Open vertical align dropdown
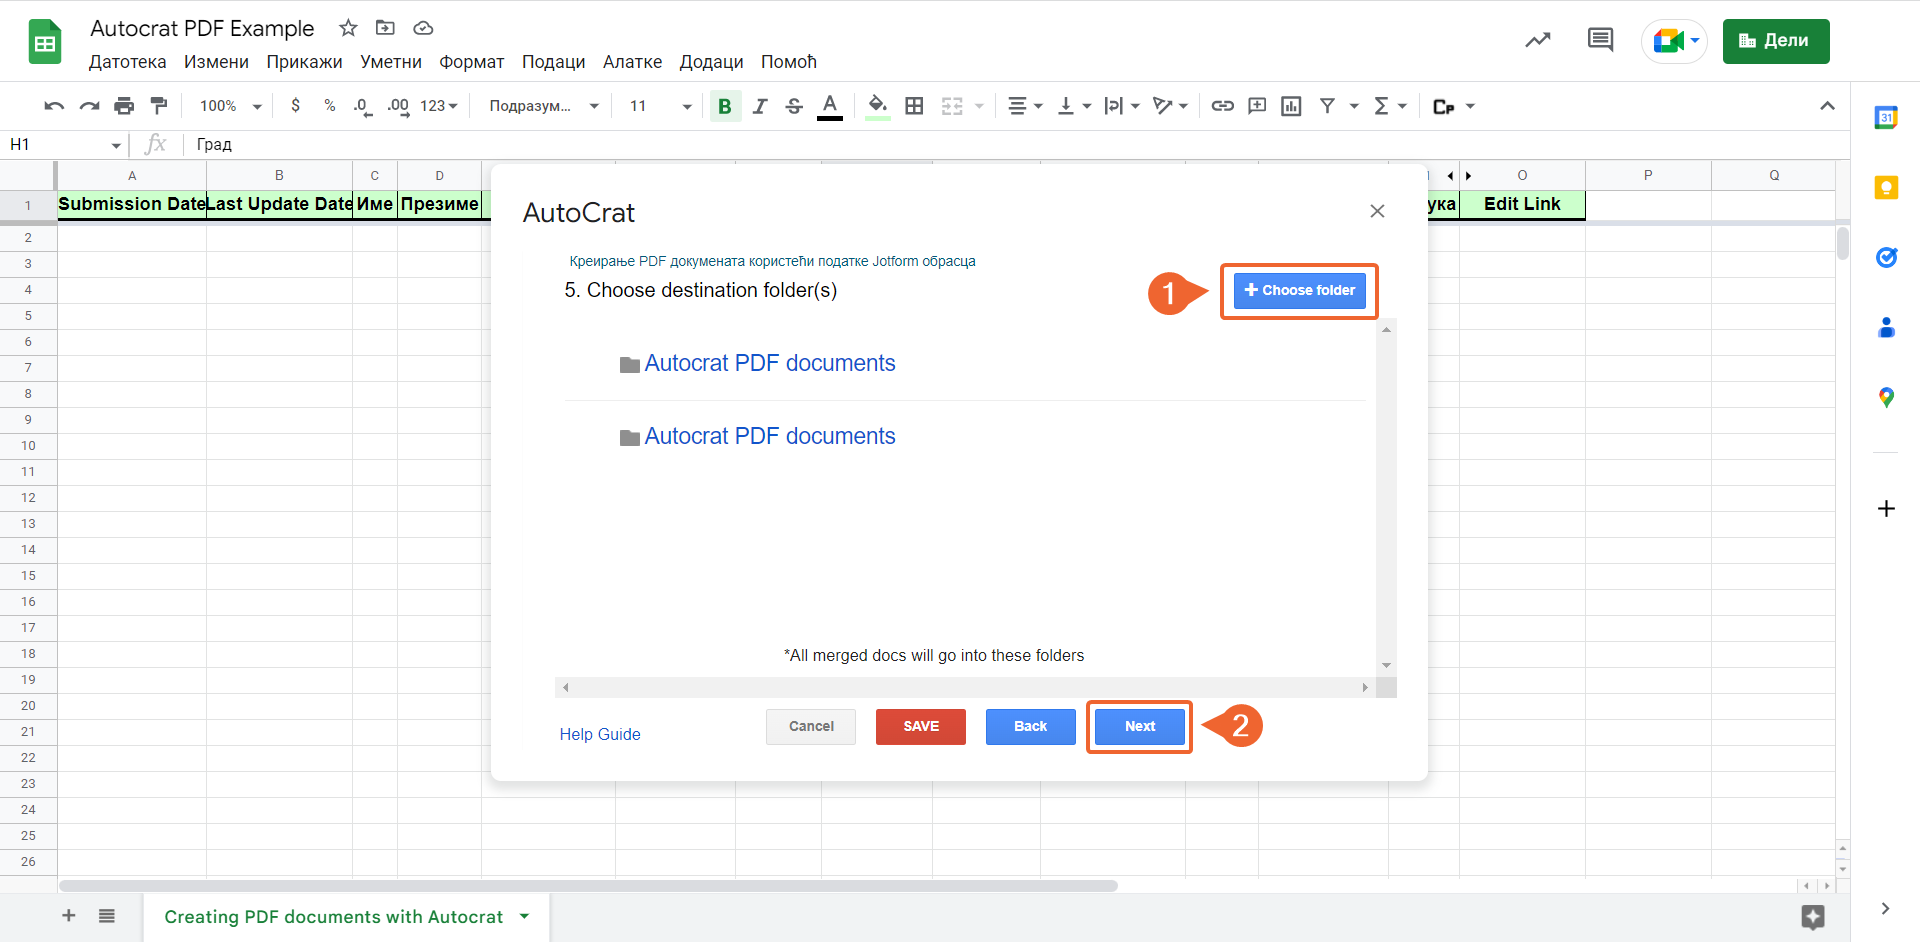 tap(1074, 106)
